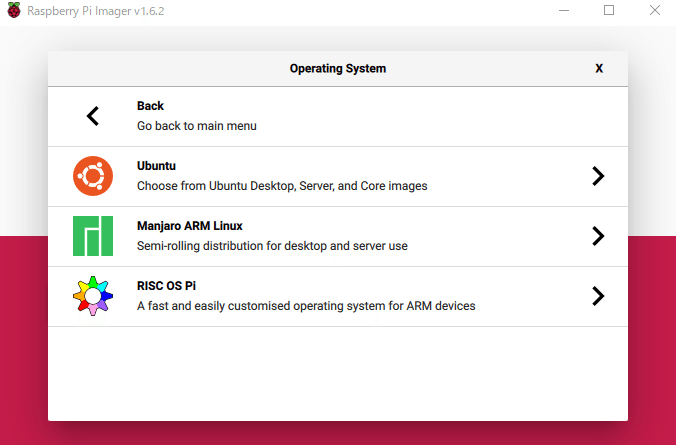The width and height of the screenshot is (676, 445).
Task: Open the Ubuntu entry title
Action: coord(156,166)
